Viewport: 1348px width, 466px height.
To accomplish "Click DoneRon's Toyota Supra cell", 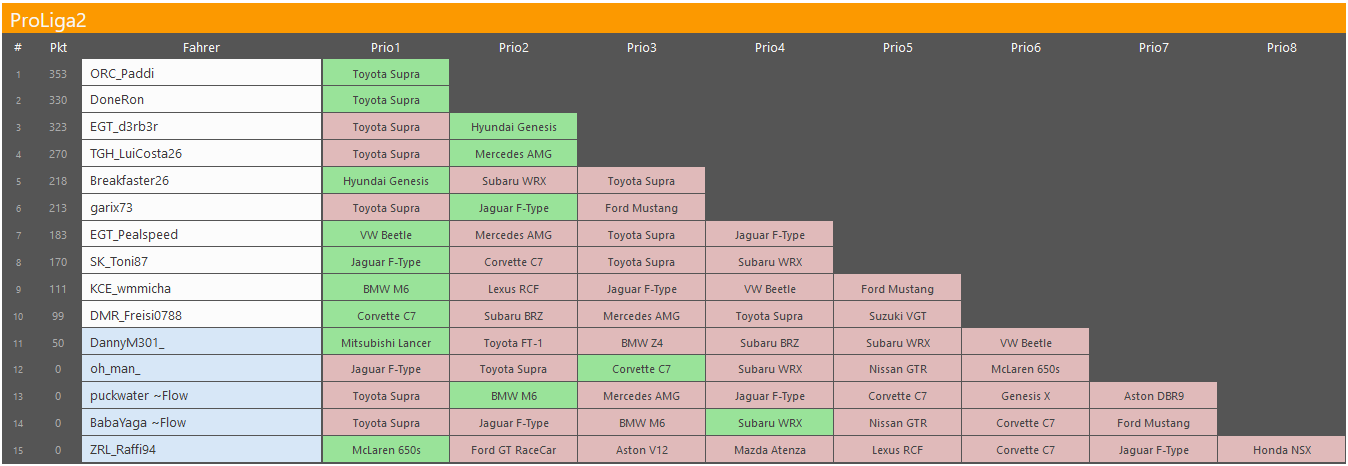I will click(x=385, y=100).
